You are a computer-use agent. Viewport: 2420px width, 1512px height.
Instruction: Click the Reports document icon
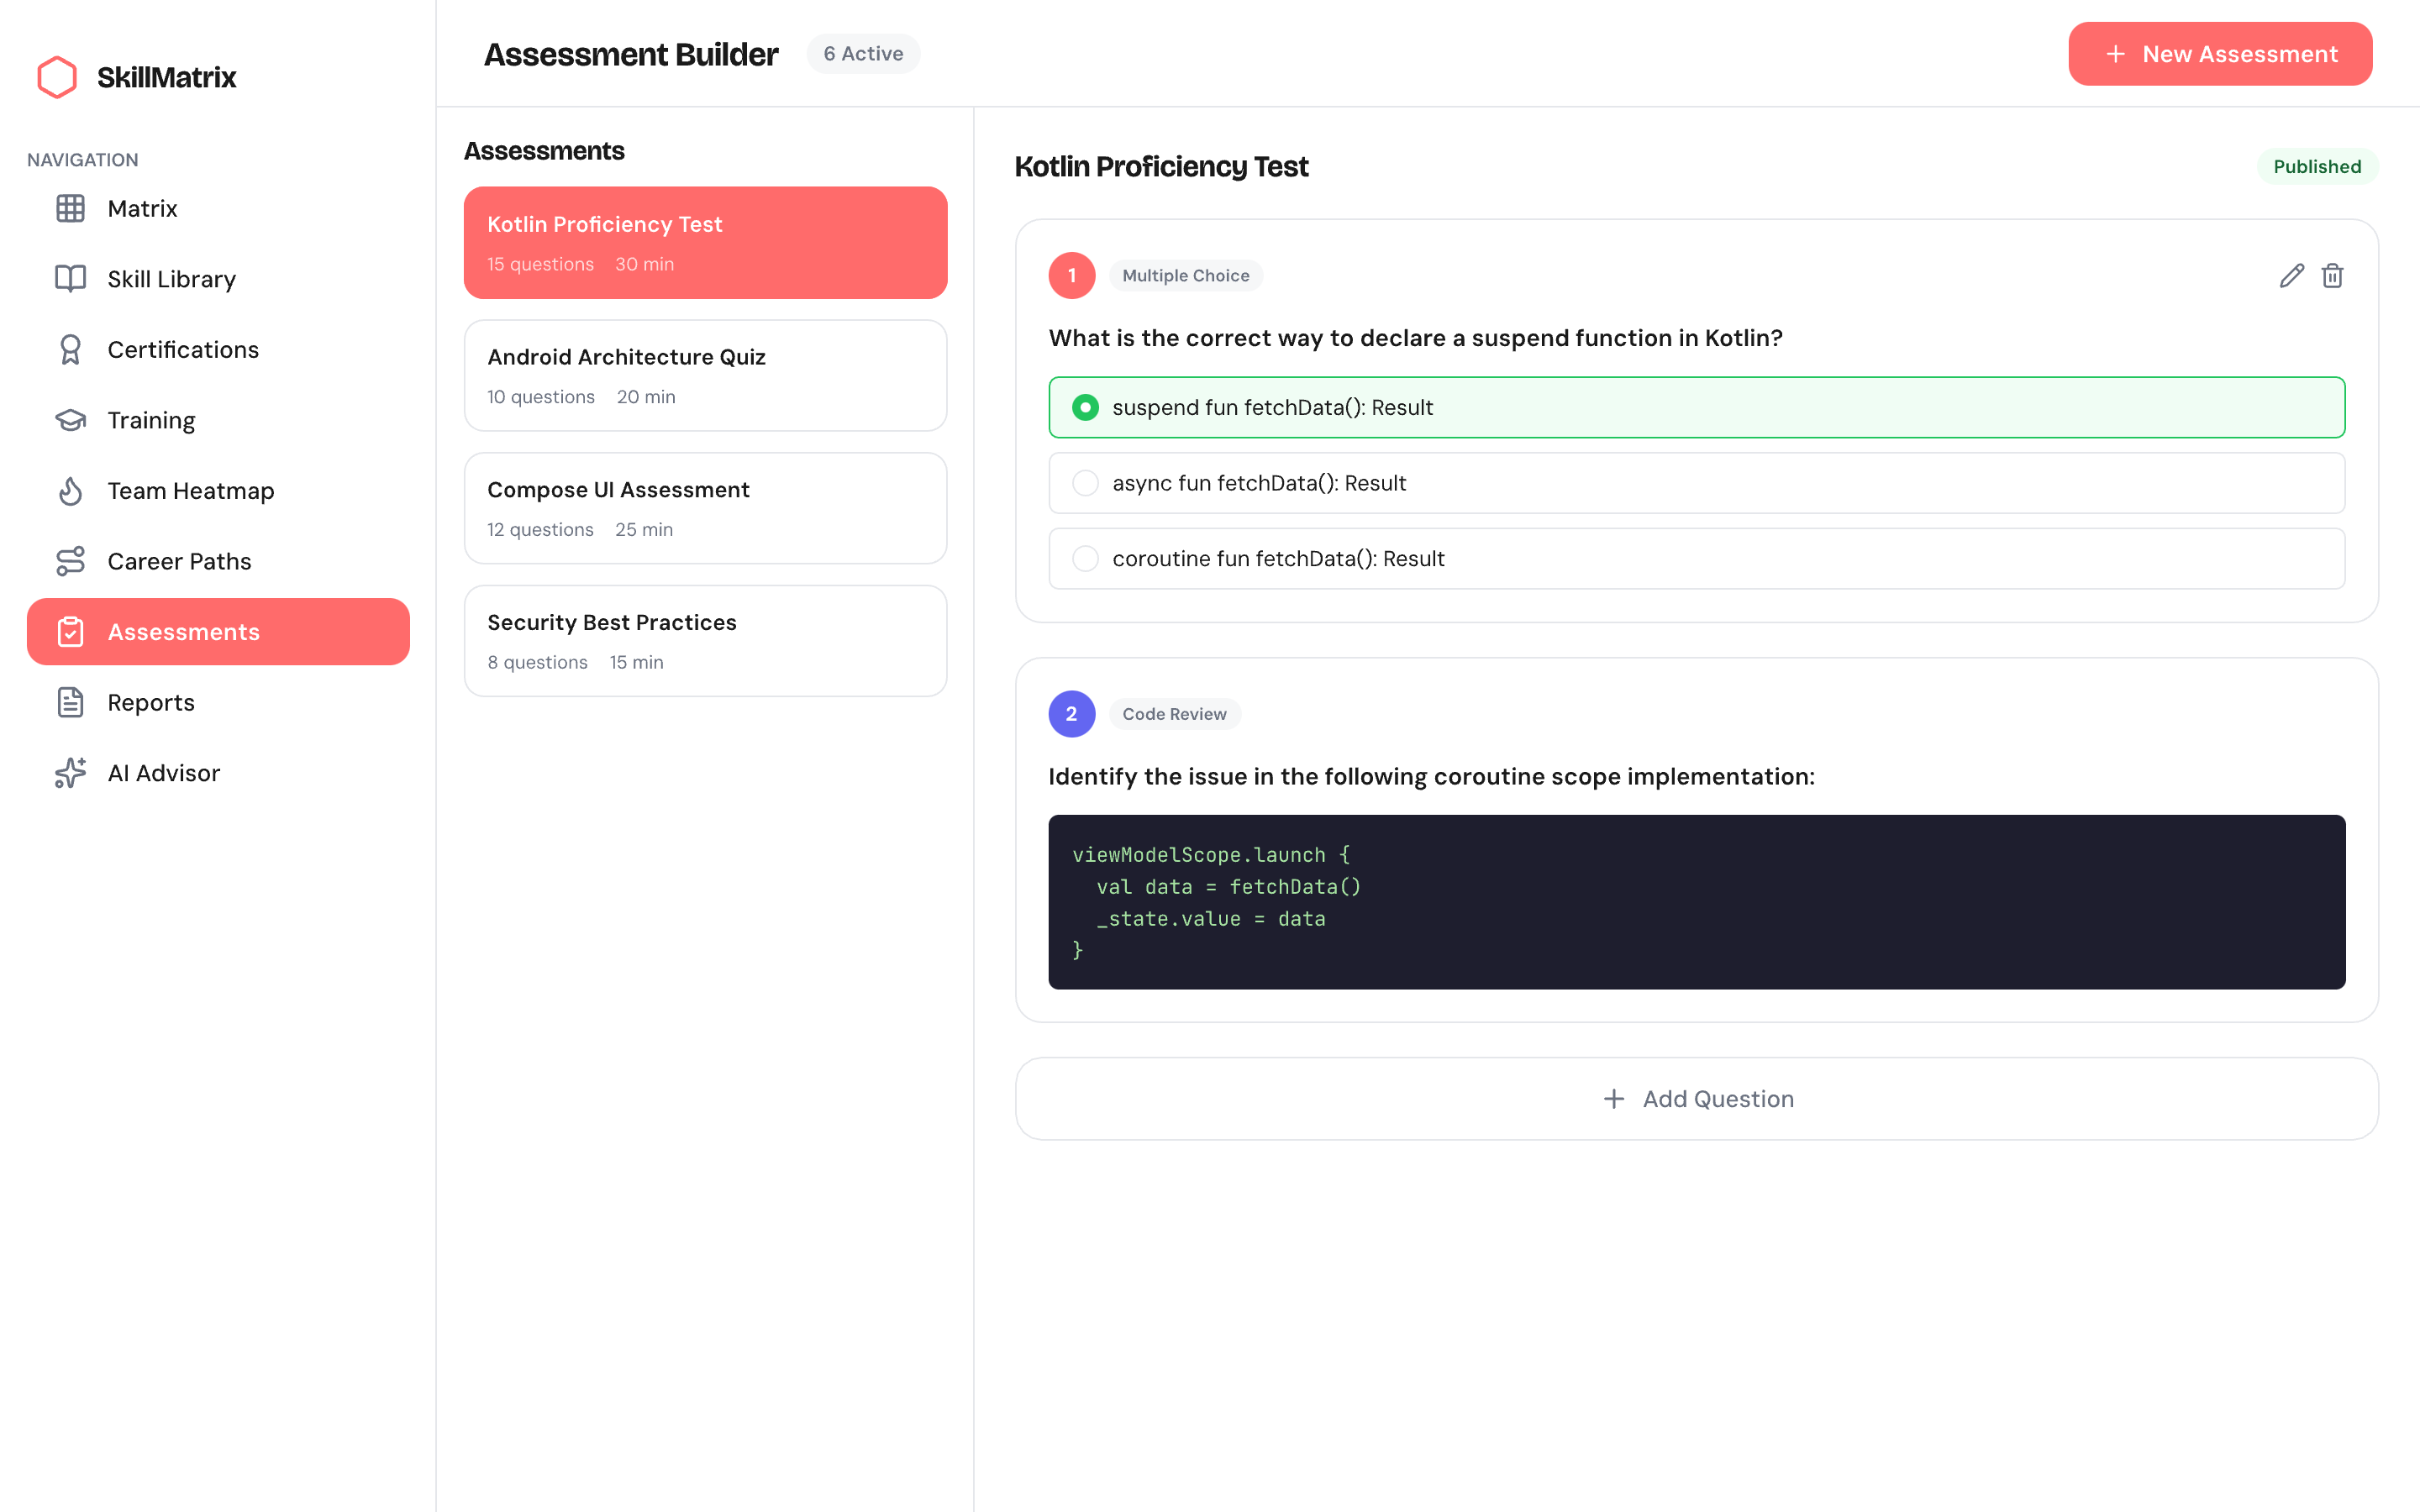pyautogui.click(x=70, y=702)
